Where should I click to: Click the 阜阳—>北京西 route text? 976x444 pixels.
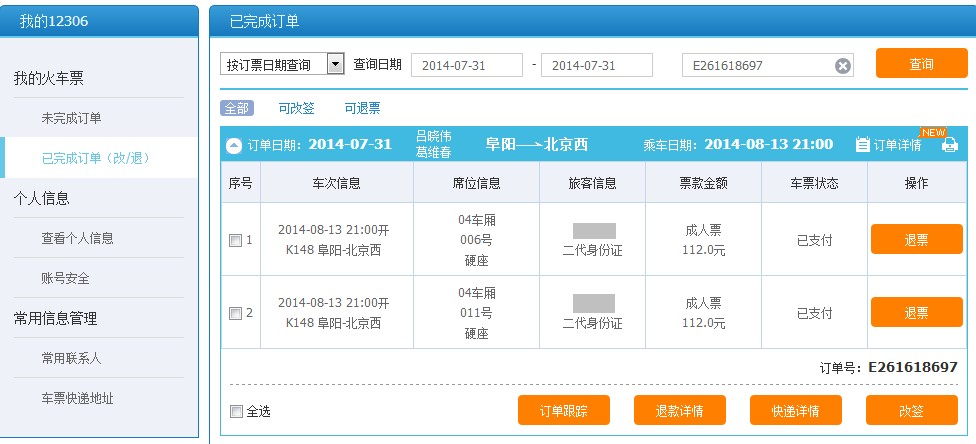[537, 144]
